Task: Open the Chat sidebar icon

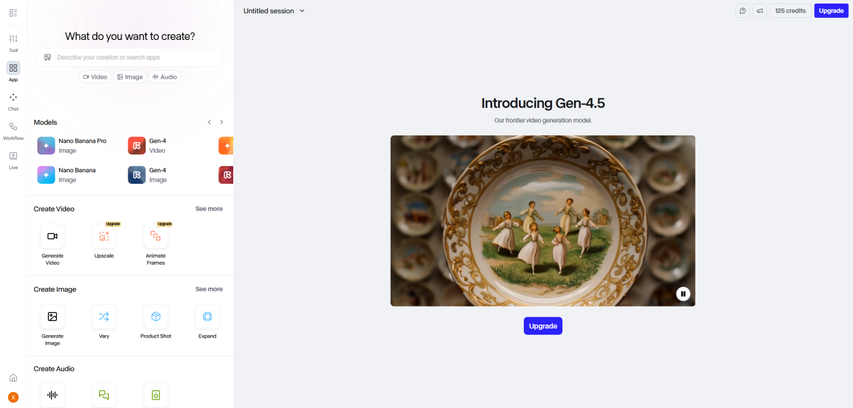Action: pyautogui.click(x=13, y=101)
